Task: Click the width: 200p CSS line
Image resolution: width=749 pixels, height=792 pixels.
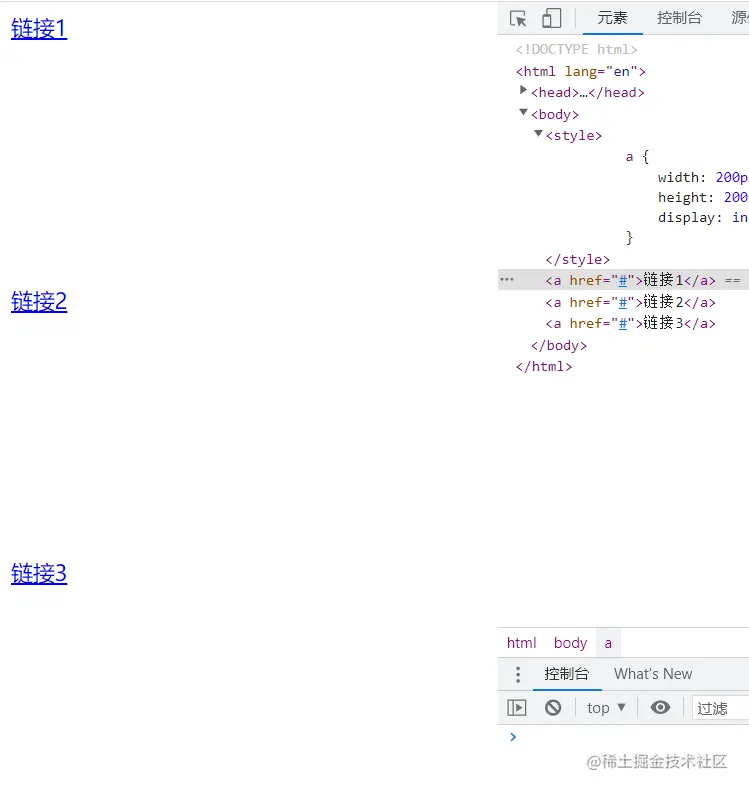Action: point(703,177)
